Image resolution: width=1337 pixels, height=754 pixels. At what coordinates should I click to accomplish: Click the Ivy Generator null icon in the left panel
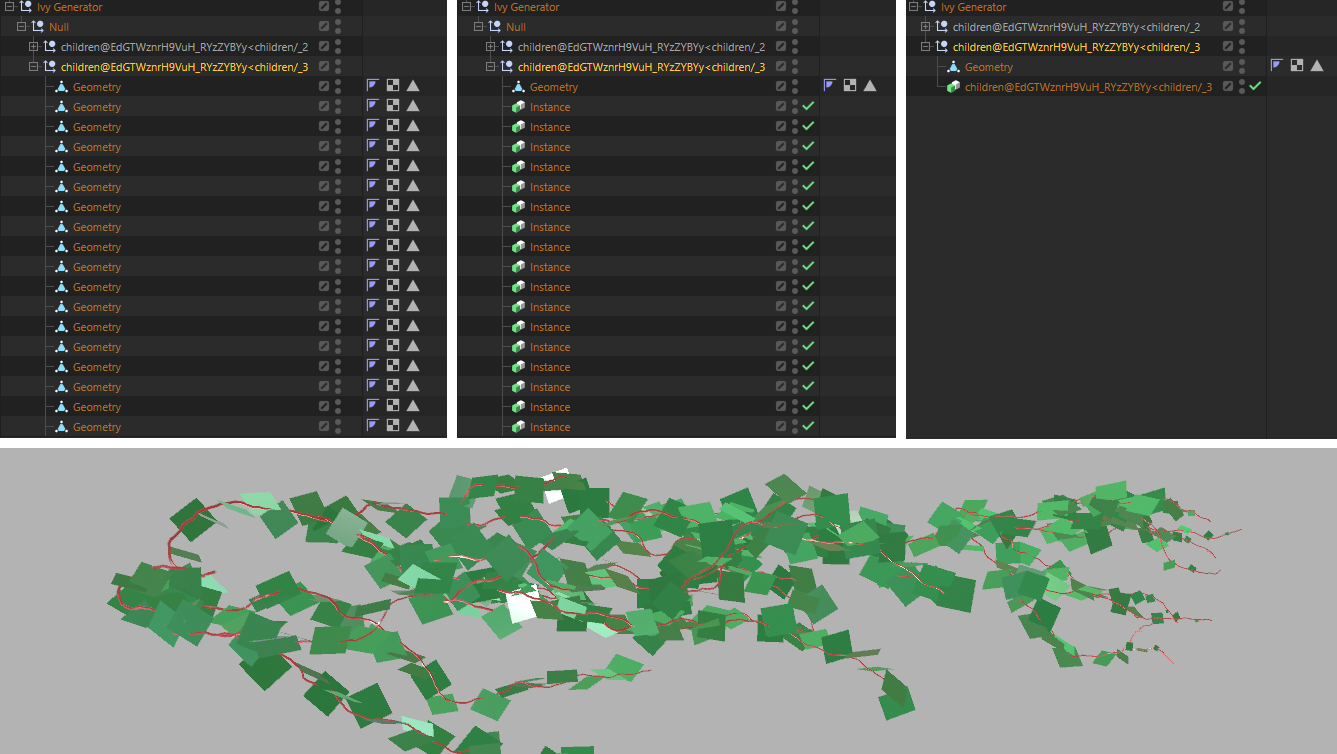pos(26,7)
